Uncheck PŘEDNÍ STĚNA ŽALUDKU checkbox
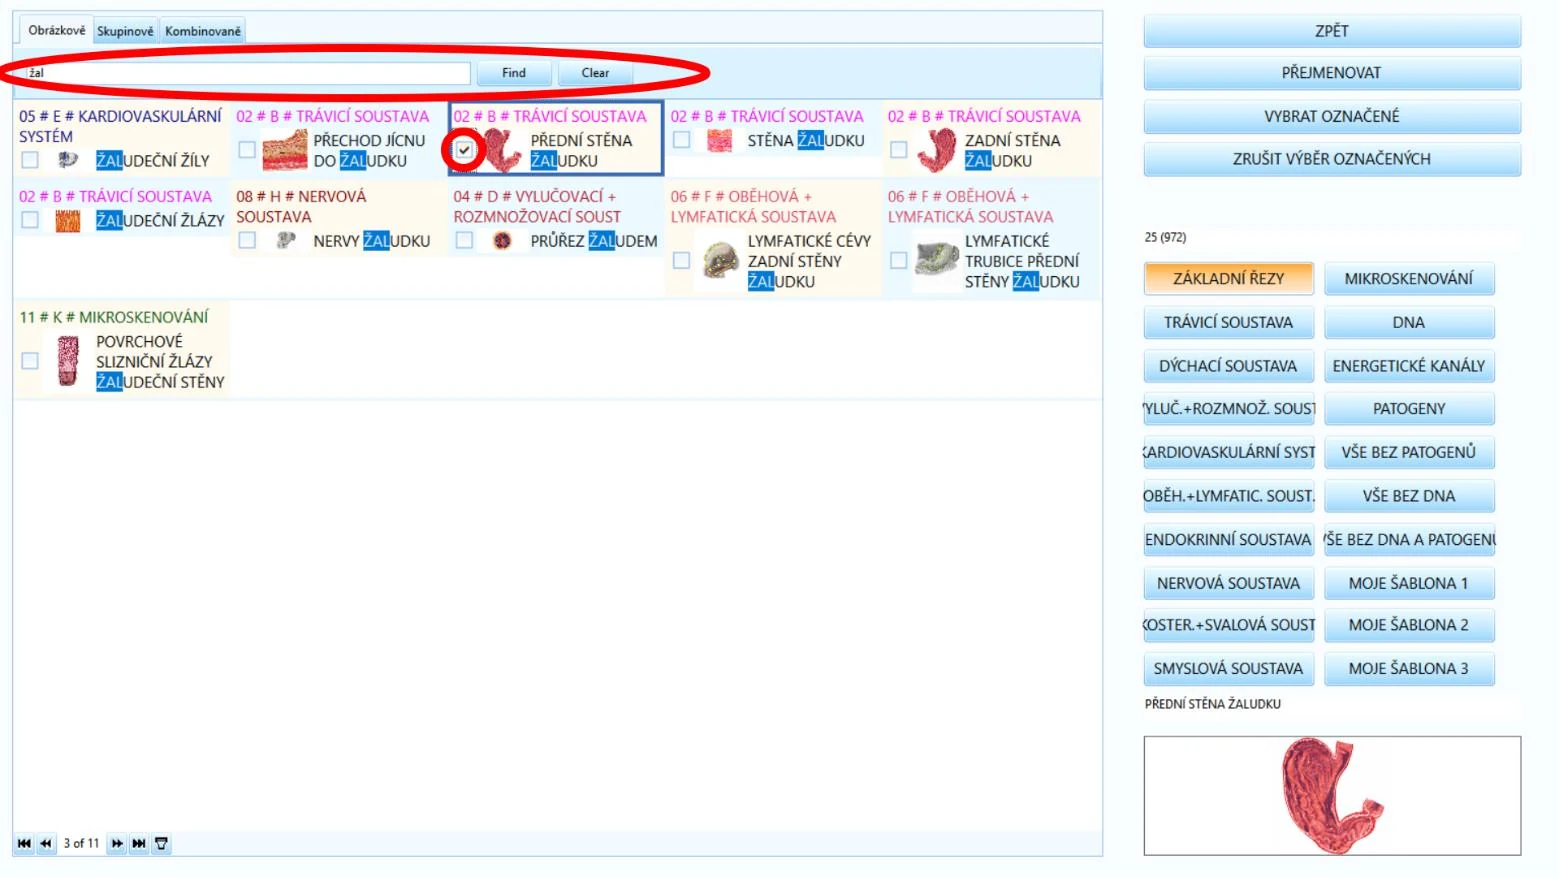The height and width of the screenshot is (877, 1559). coord(464,150)
